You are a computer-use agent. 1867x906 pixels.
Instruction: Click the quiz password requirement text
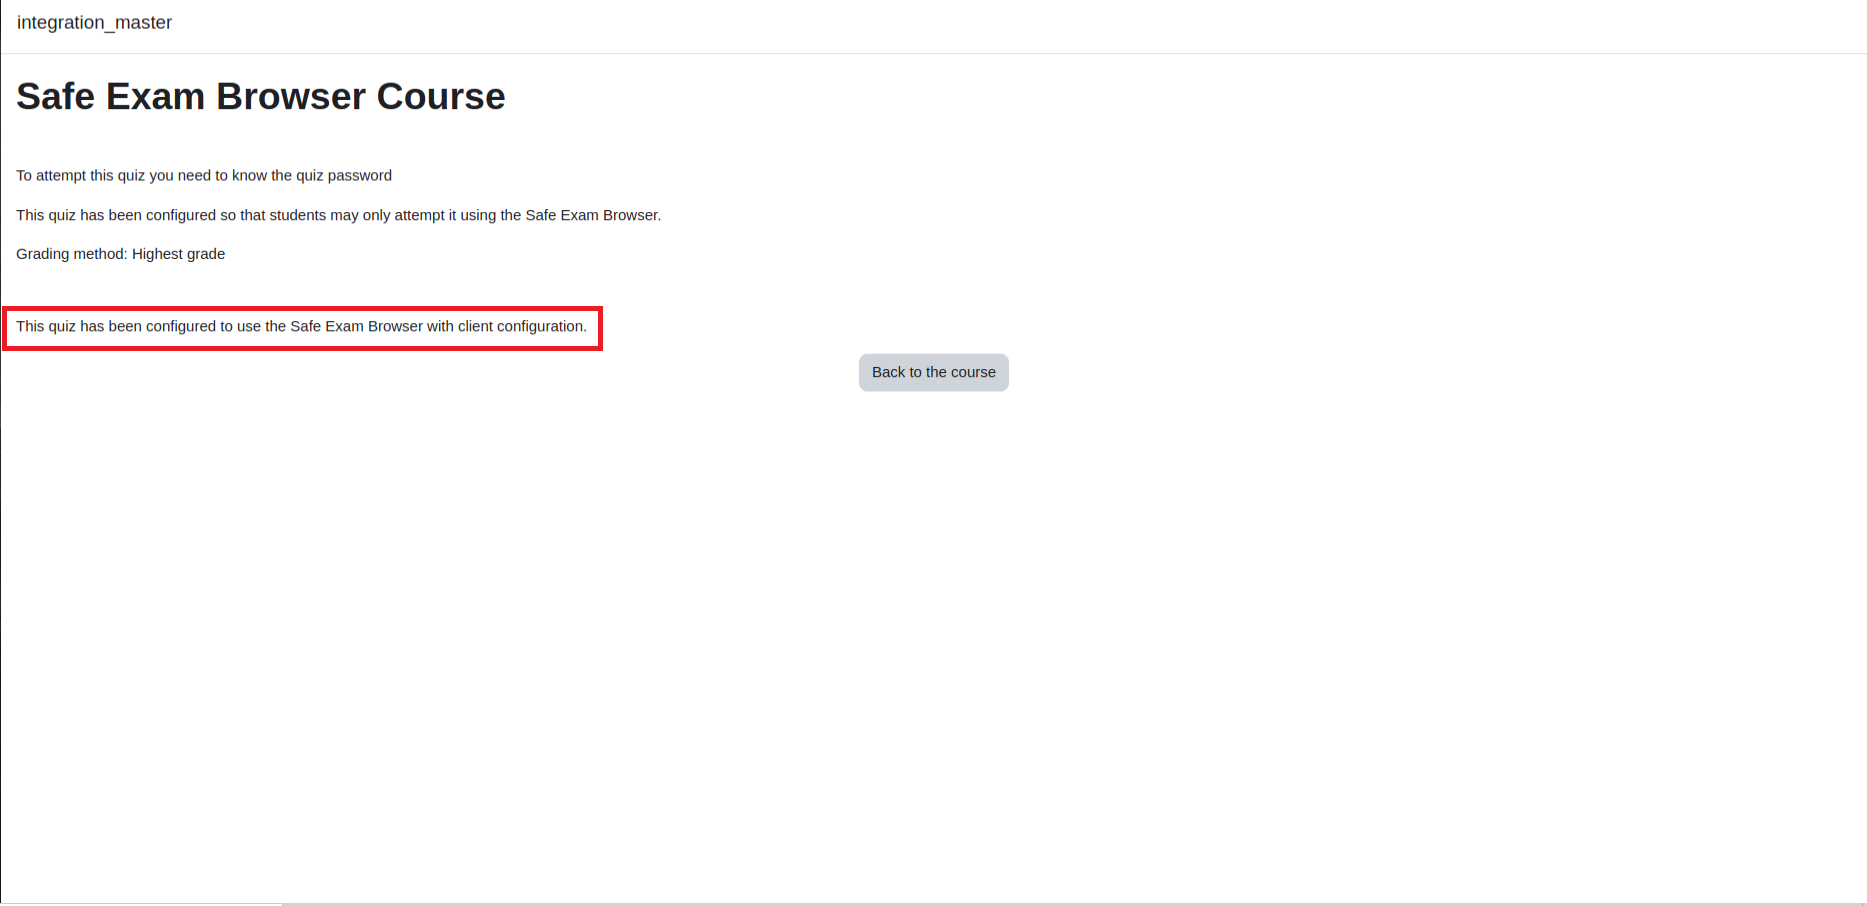pos(204,175)
